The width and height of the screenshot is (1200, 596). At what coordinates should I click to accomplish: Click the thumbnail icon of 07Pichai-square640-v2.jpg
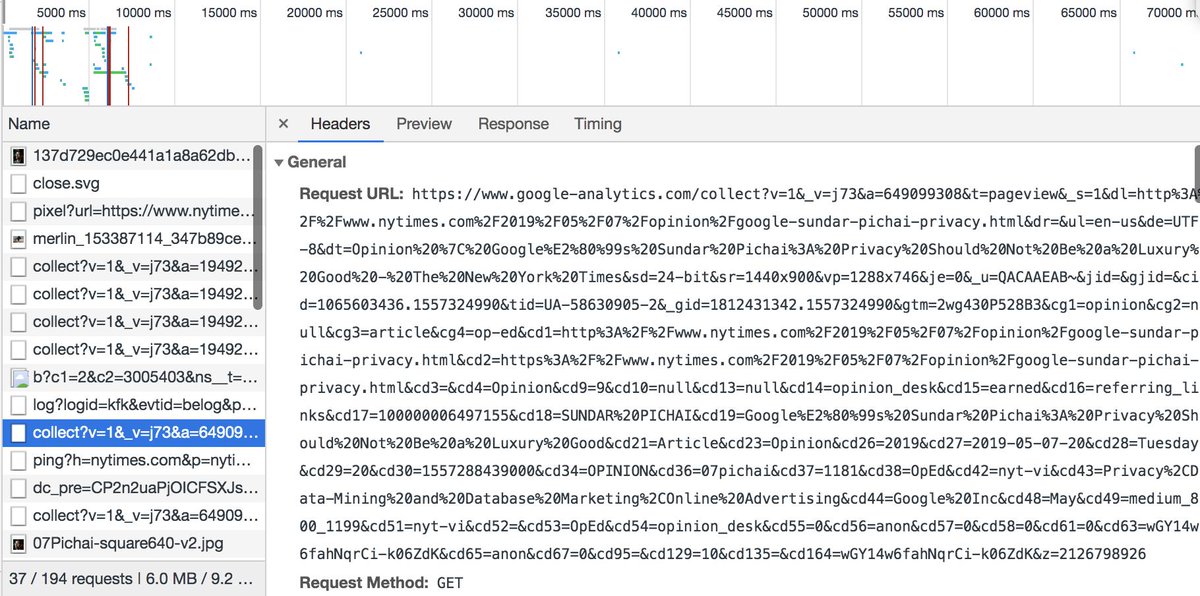pos(18,544)
